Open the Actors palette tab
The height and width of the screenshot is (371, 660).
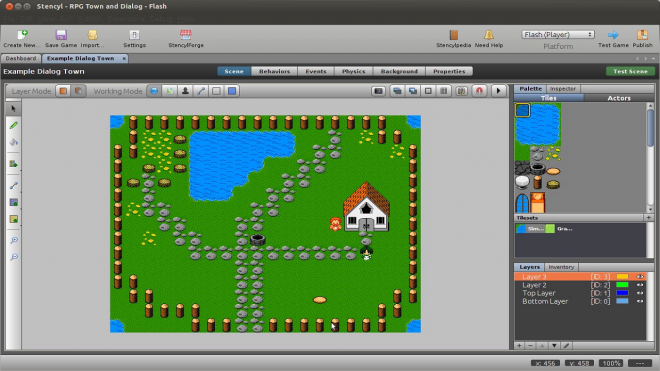click(x=619, y=98)
